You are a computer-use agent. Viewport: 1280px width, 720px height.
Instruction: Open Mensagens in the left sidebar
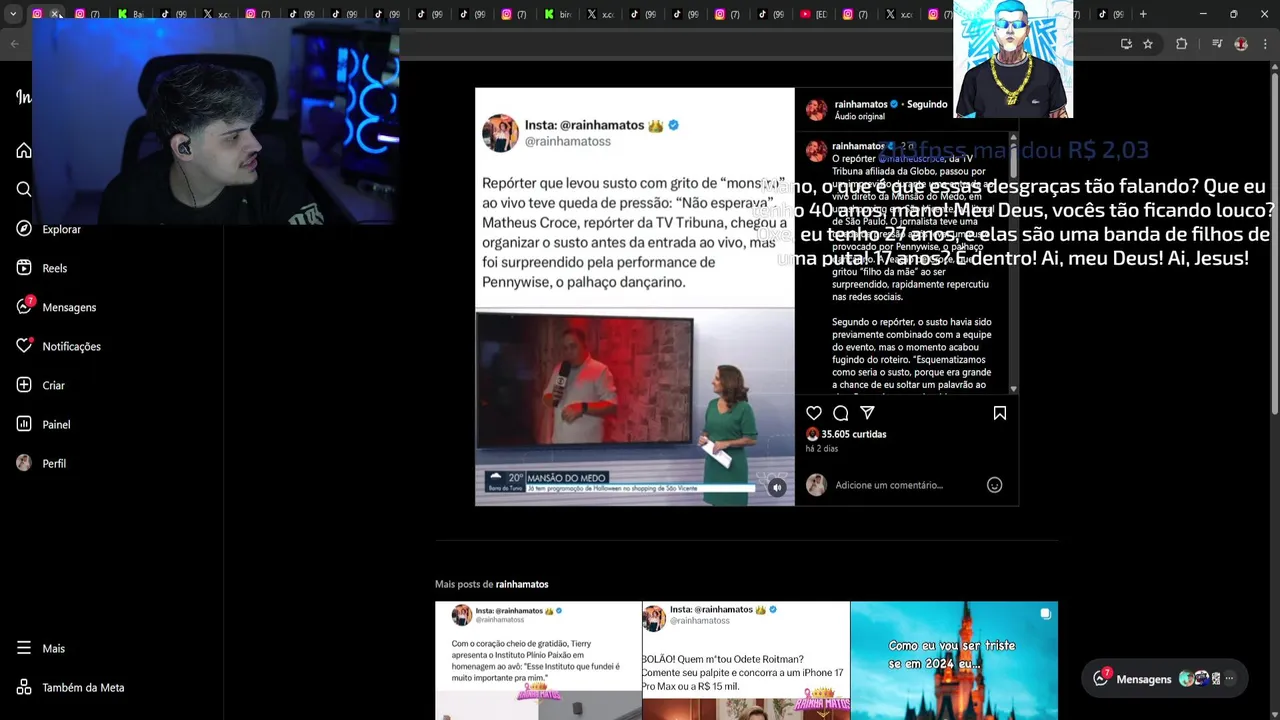click(x=56, y=307)
